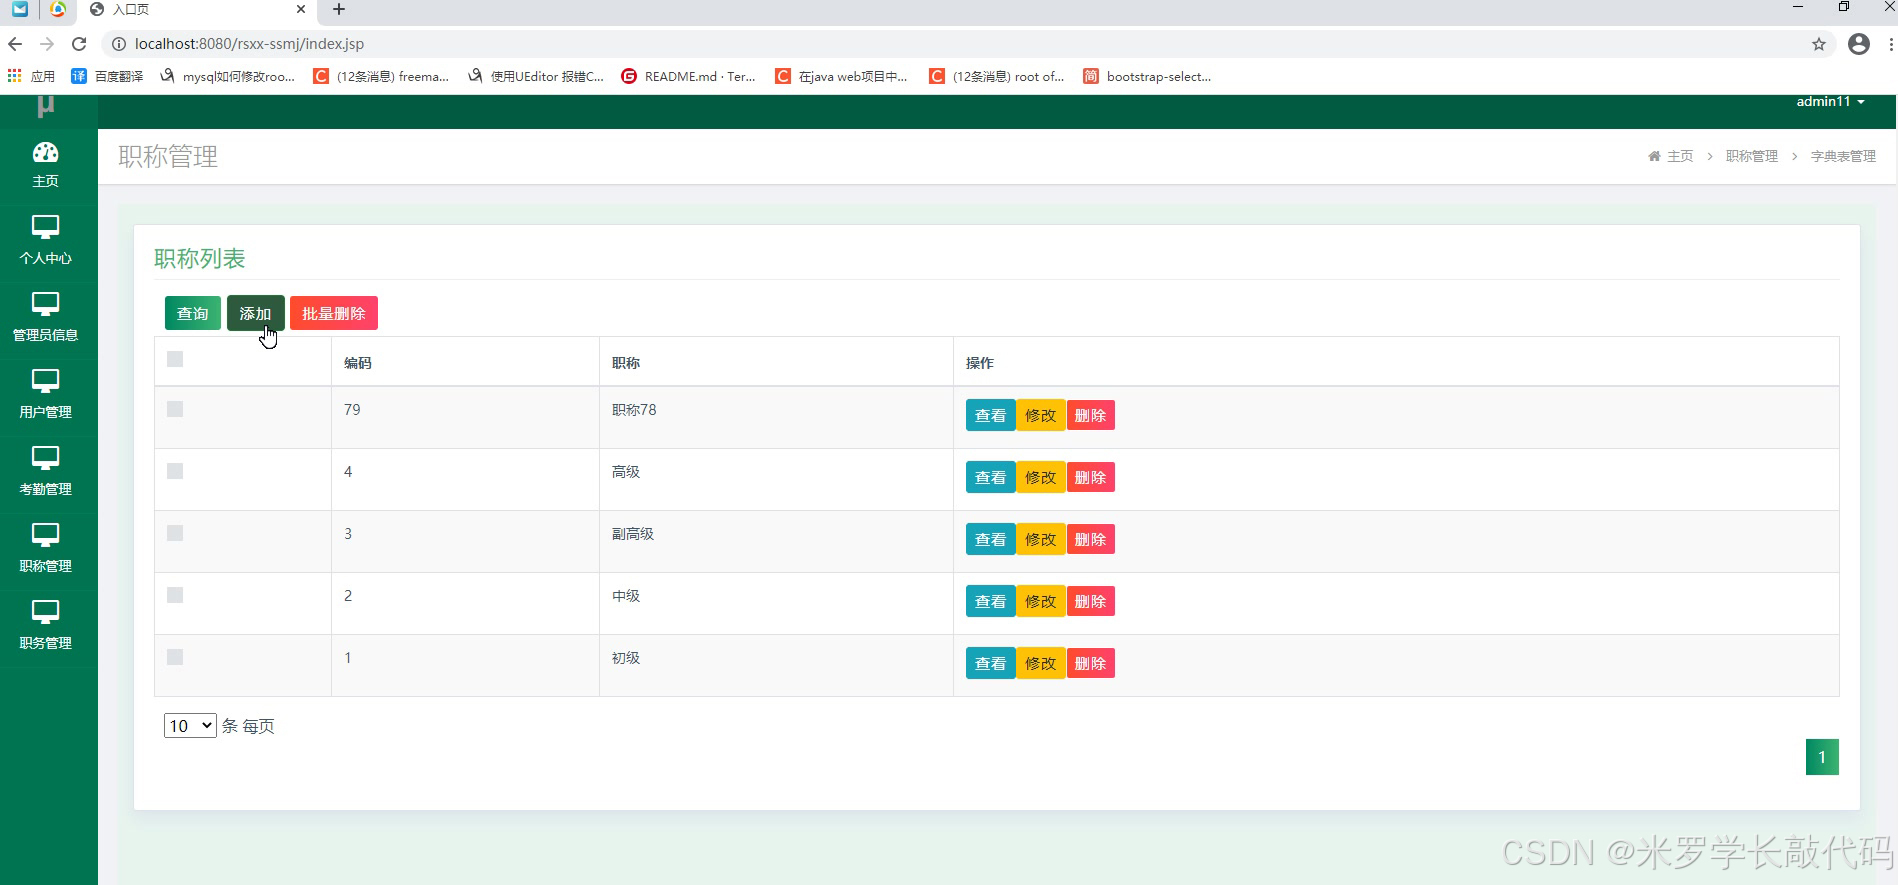The height and width of the screenshot is (885, 1898).
Task: Click the 批量删除 bulk delete button
Action: (334, 313)
